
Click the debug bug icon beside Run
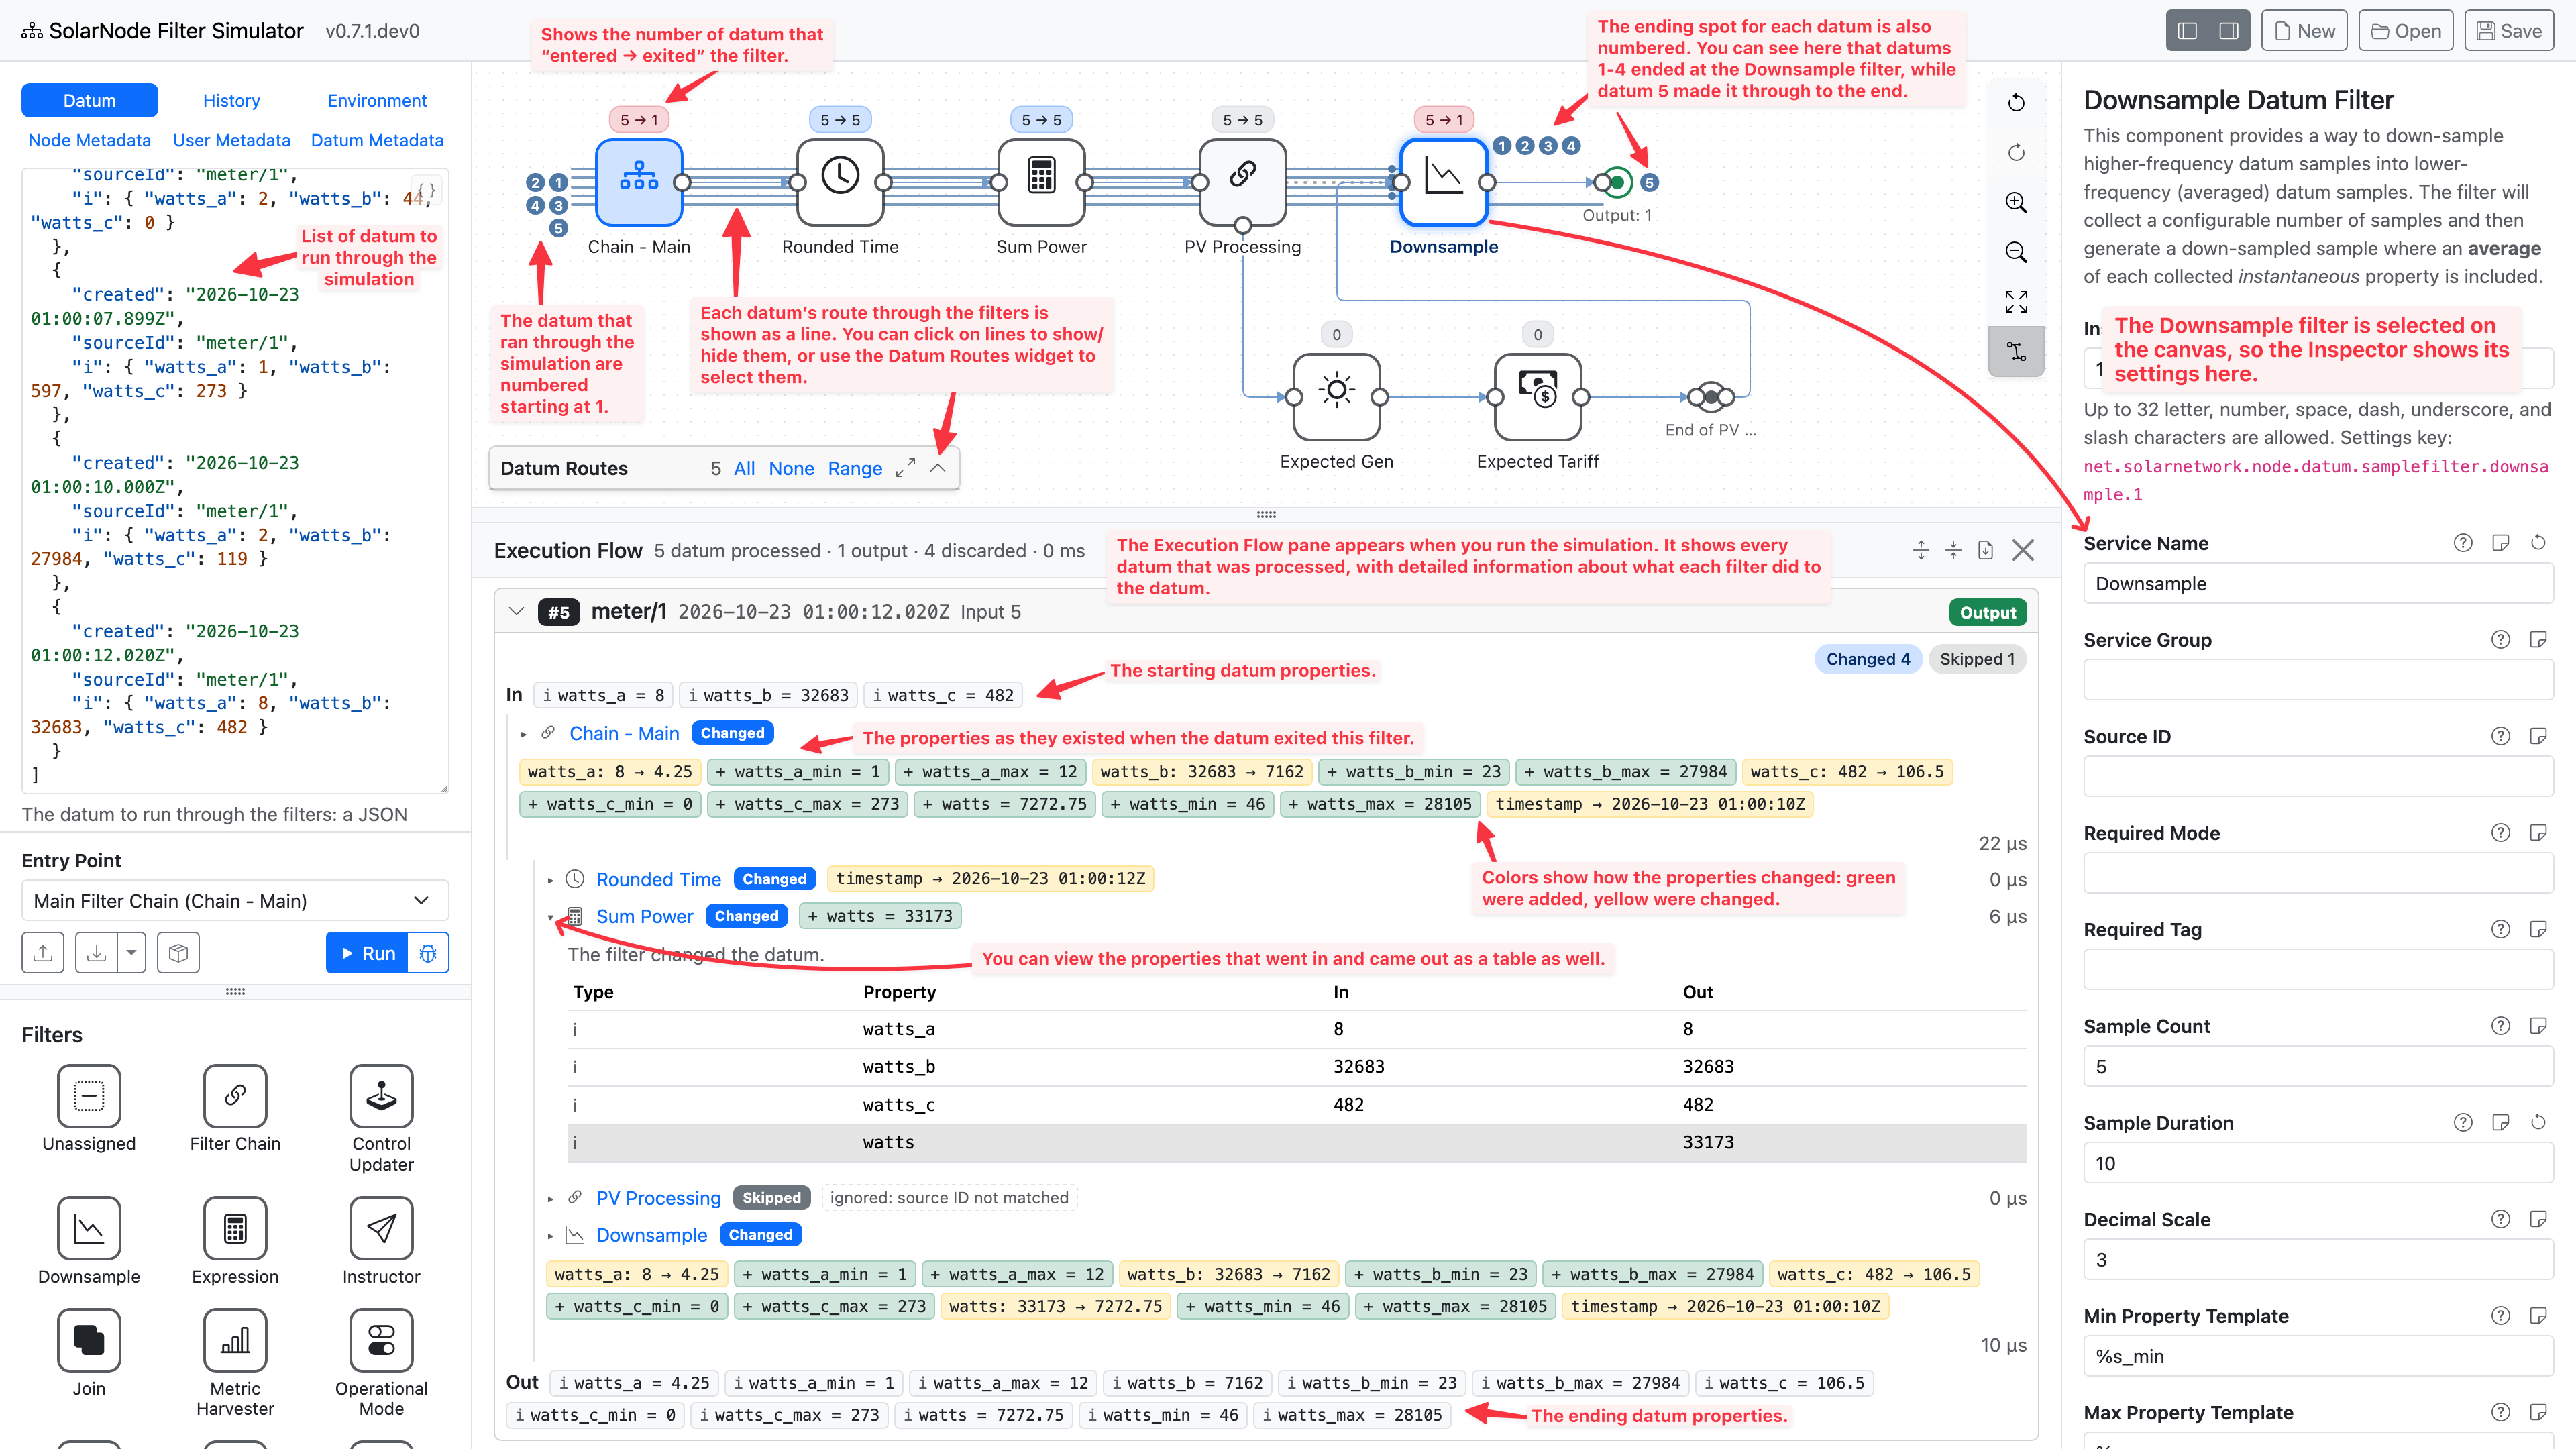(428, 953)
